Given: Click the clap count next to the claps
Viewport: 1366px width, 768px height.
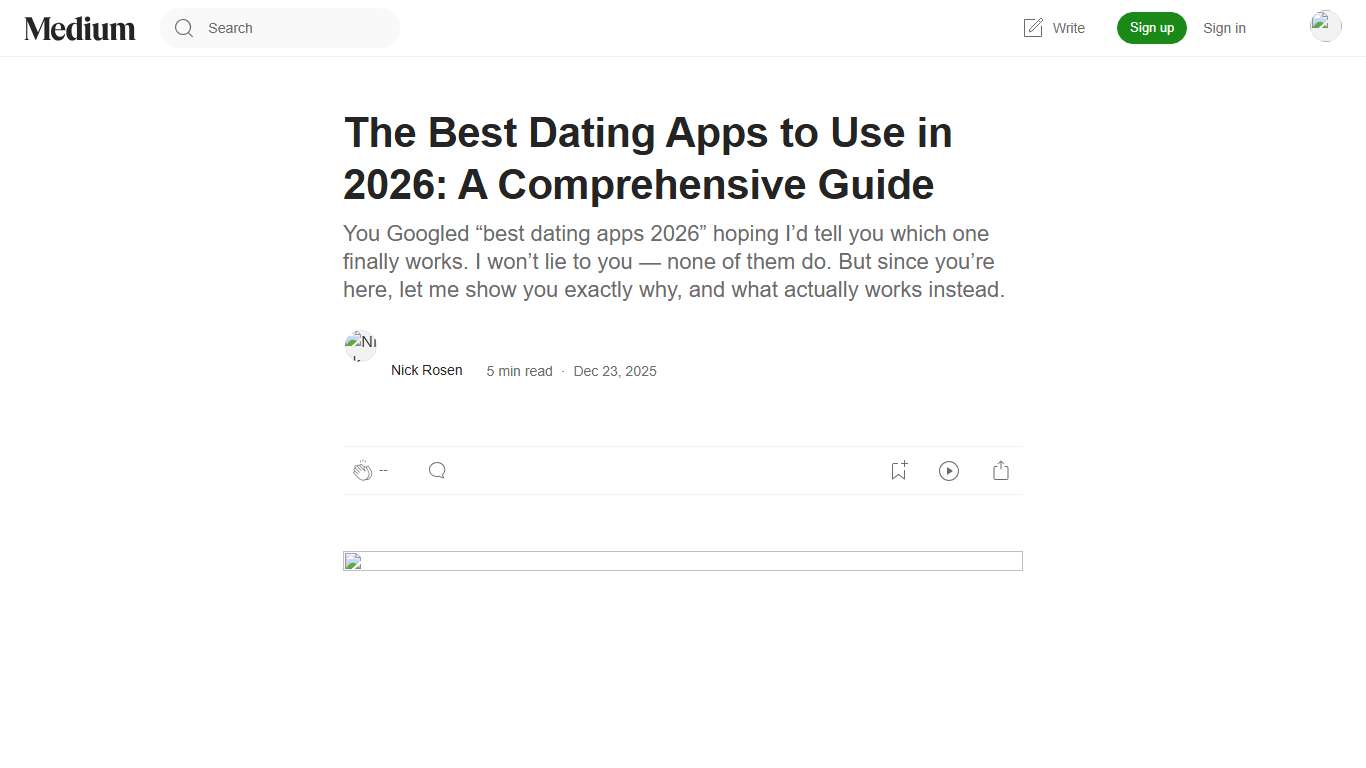Looking at the screenshot, I should click(383, 470).
